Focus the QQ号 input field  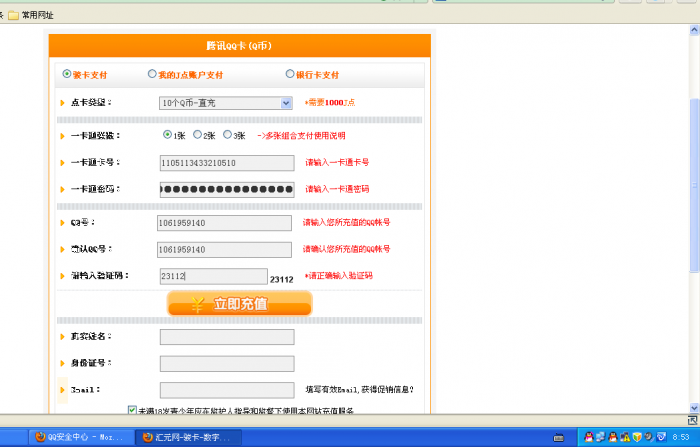pyautogui.click(x=224, y=223)
